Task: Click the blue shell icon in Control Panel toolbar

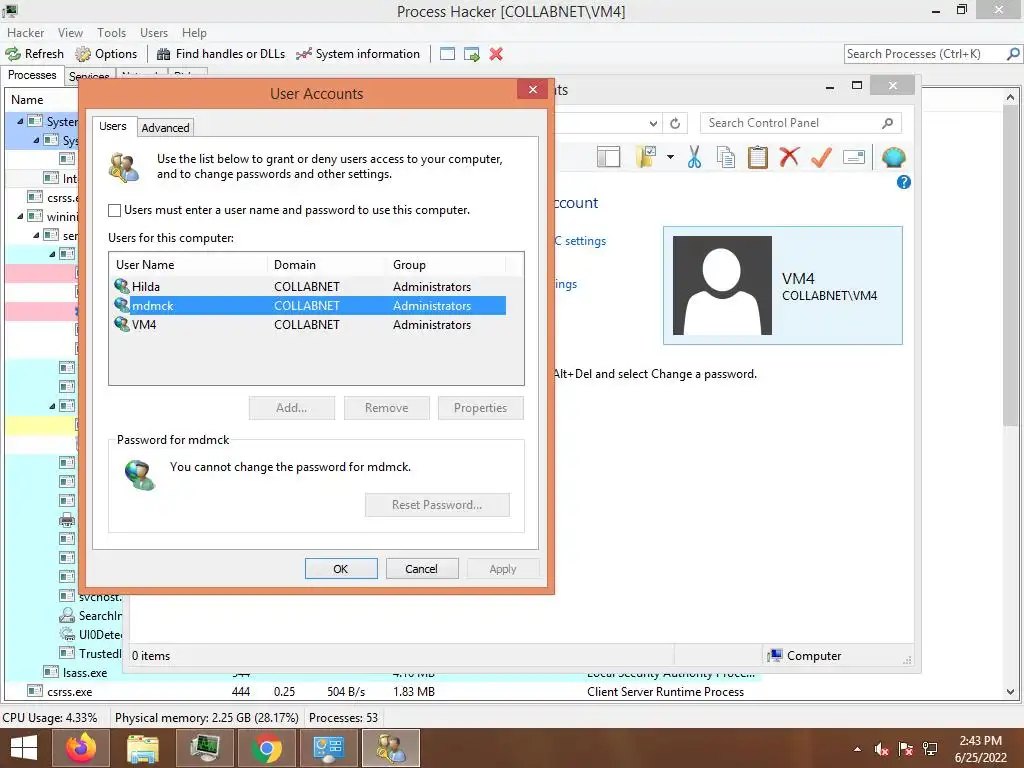Action: [893, 157]
